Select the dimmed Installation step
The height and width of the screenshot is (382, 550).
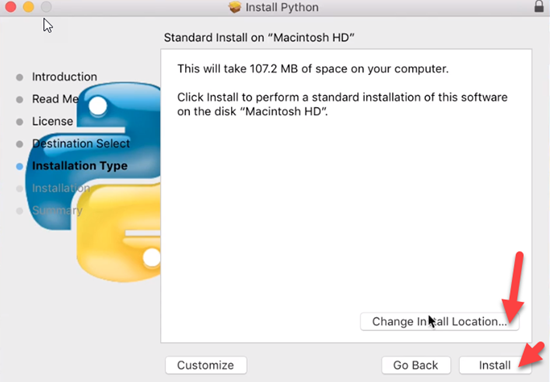(61, 188)
